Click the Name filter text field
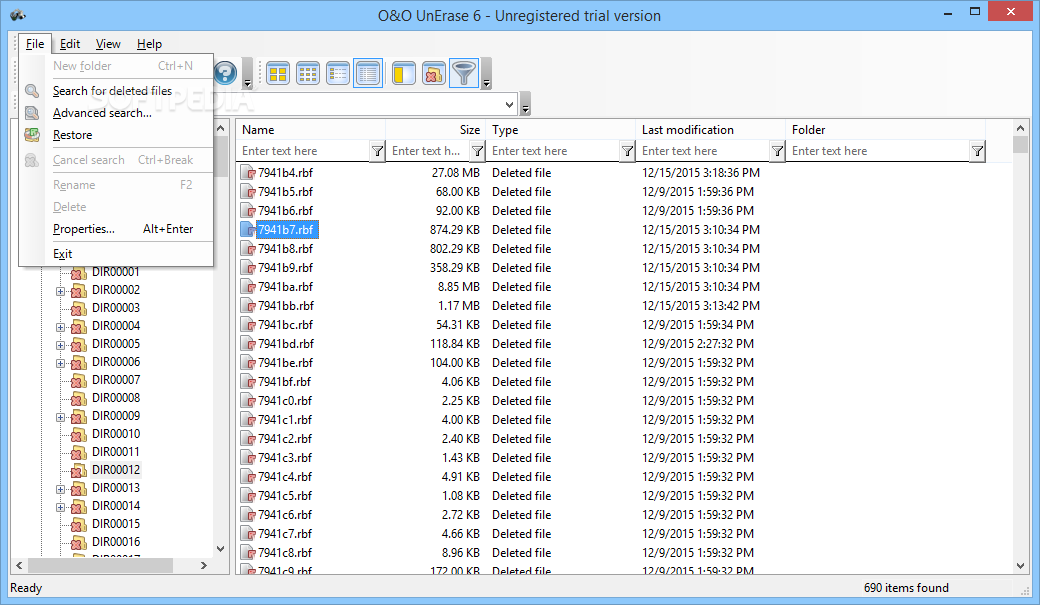The width and height of the screenshot is (1040, 605). [x=304, y=151]
